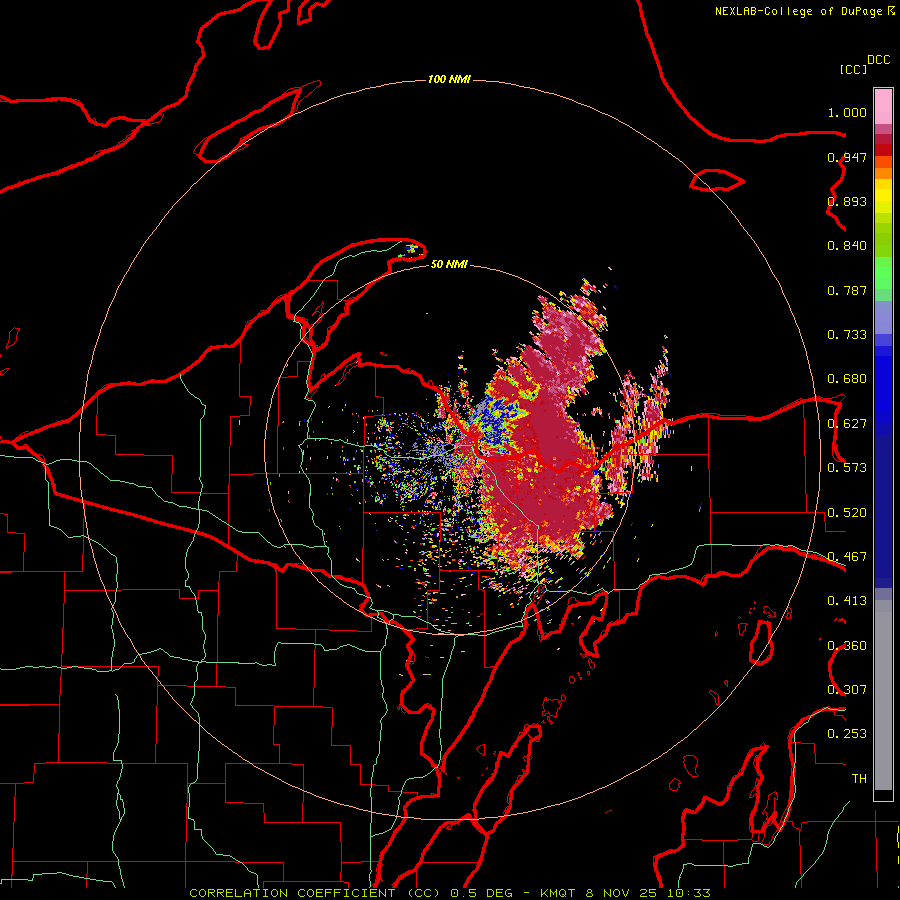This screenshot has width=900, height=900.
Task: Select the 0.680 scale value
Action: (x=847, y=379)
